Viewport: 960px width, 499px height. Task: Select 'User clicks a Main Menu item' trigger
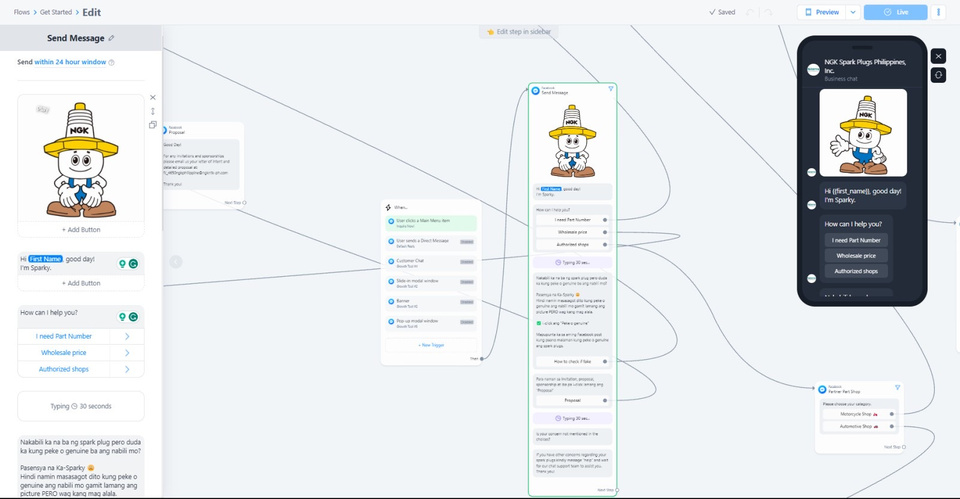pos(431,223)
